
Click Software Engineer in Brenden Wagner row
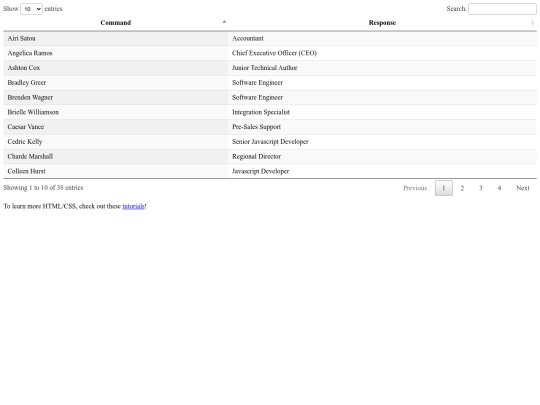point(382,97)
